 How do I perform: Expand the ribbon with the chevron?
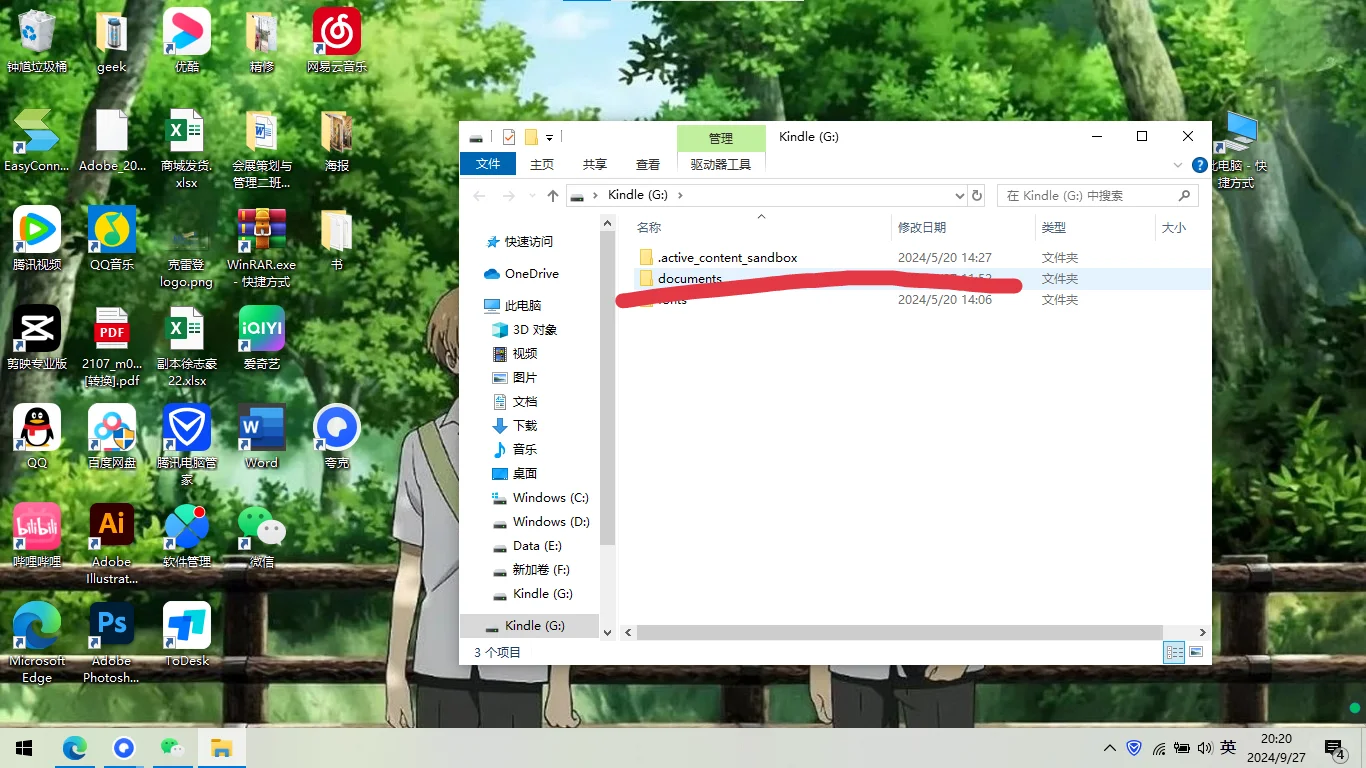pyautogui.click(x=1177, y=165)
